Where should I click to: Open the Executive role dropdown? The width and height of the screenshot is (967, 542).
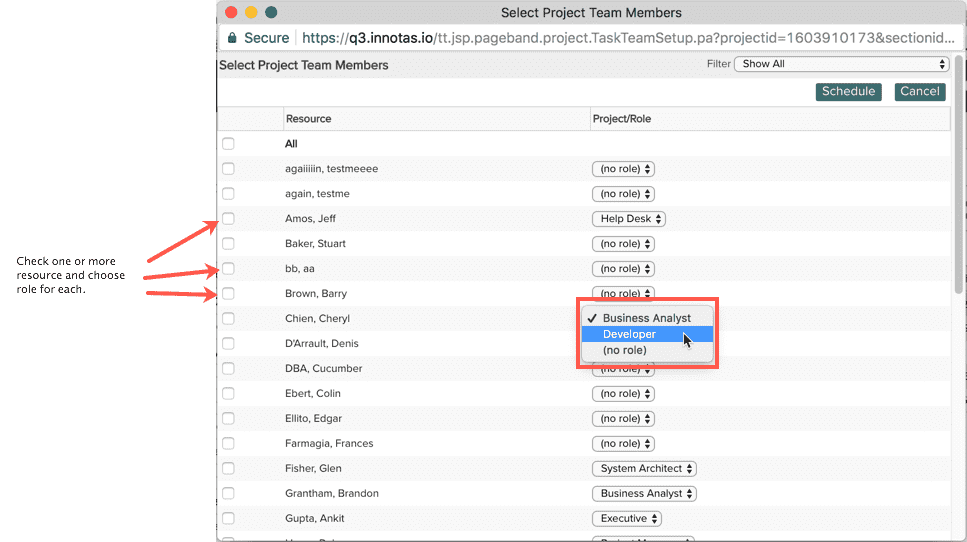626,519
